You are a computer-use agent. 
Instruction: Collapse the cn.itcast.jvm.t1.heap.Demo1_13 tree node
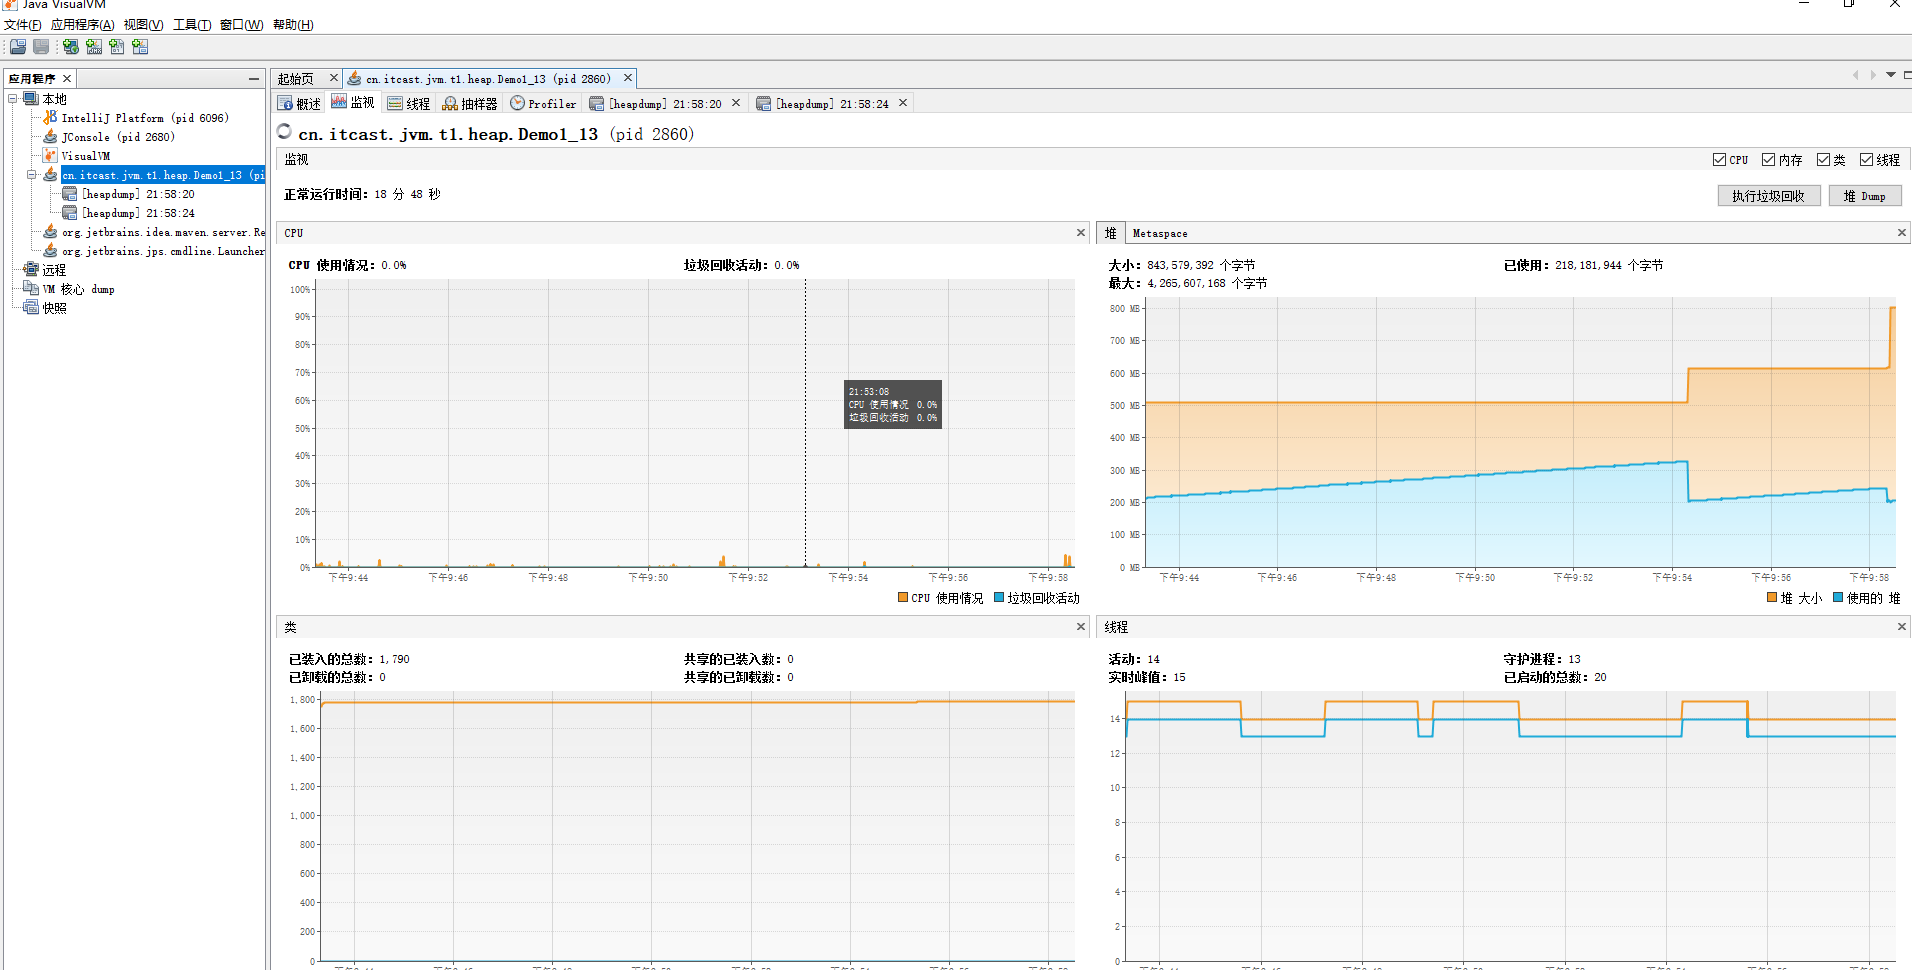(32, 175)
